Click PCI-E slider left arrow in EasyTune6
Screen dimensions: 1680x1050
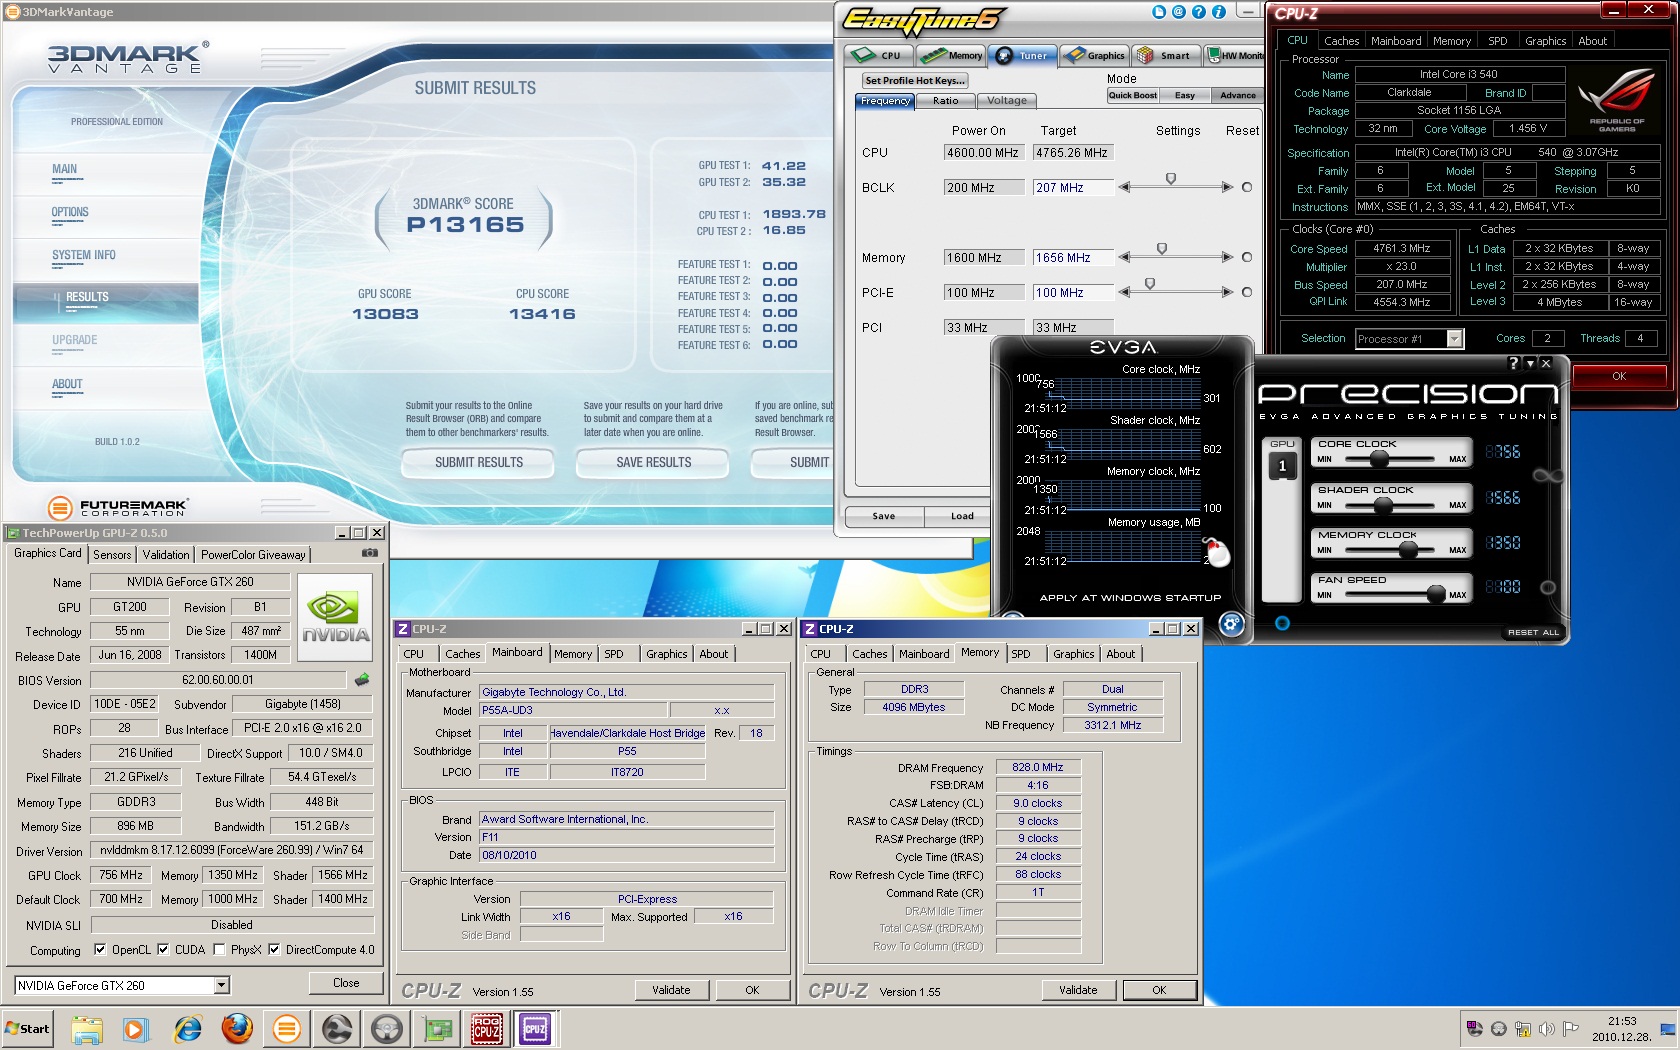pyautogui.click(x=1125, y=292)
